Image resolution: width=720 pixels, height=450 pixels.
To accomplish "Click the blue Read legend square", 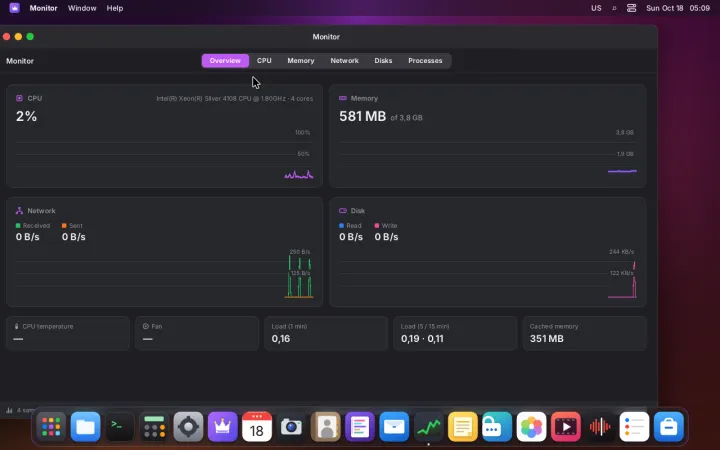I will 341,225.
